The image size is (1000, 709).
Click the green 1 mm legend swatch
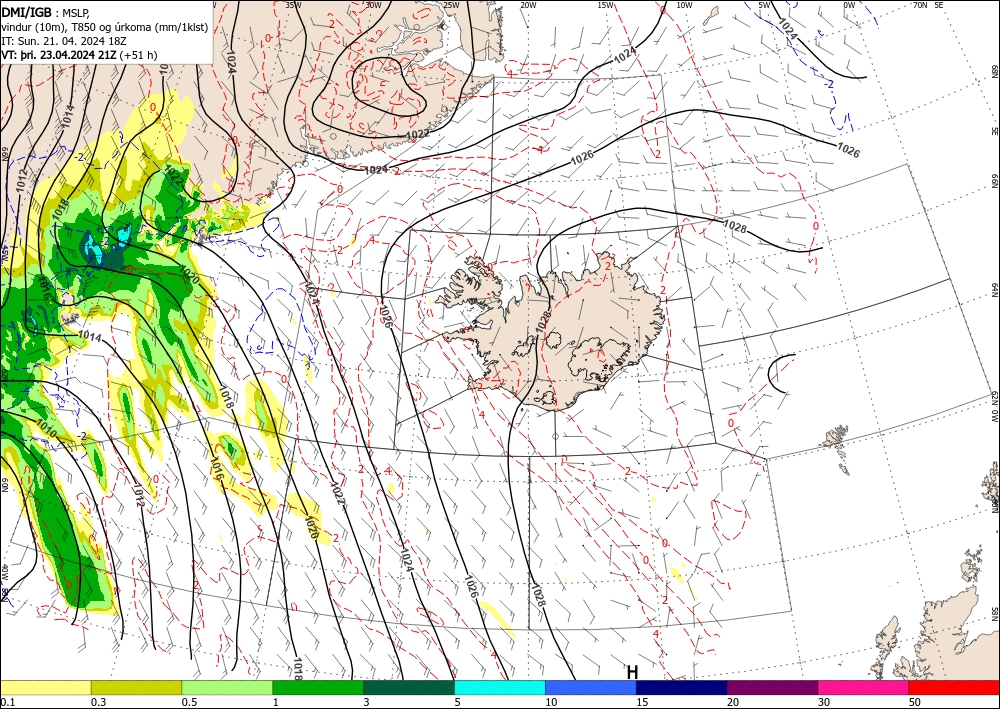[x=318, y=687]
